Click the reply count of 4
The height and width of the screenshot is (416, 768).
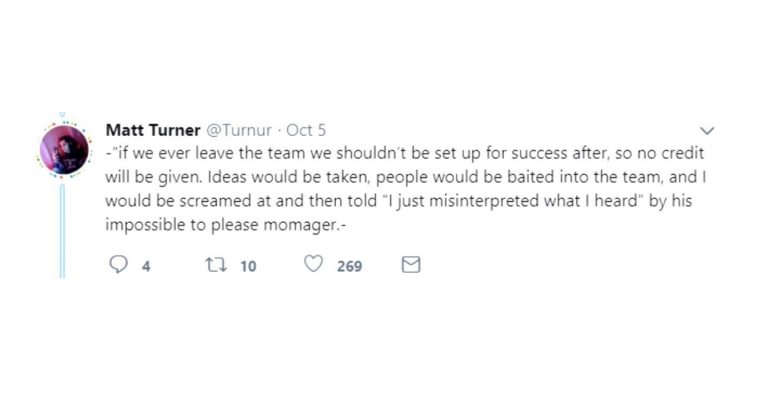click(146, 266)
